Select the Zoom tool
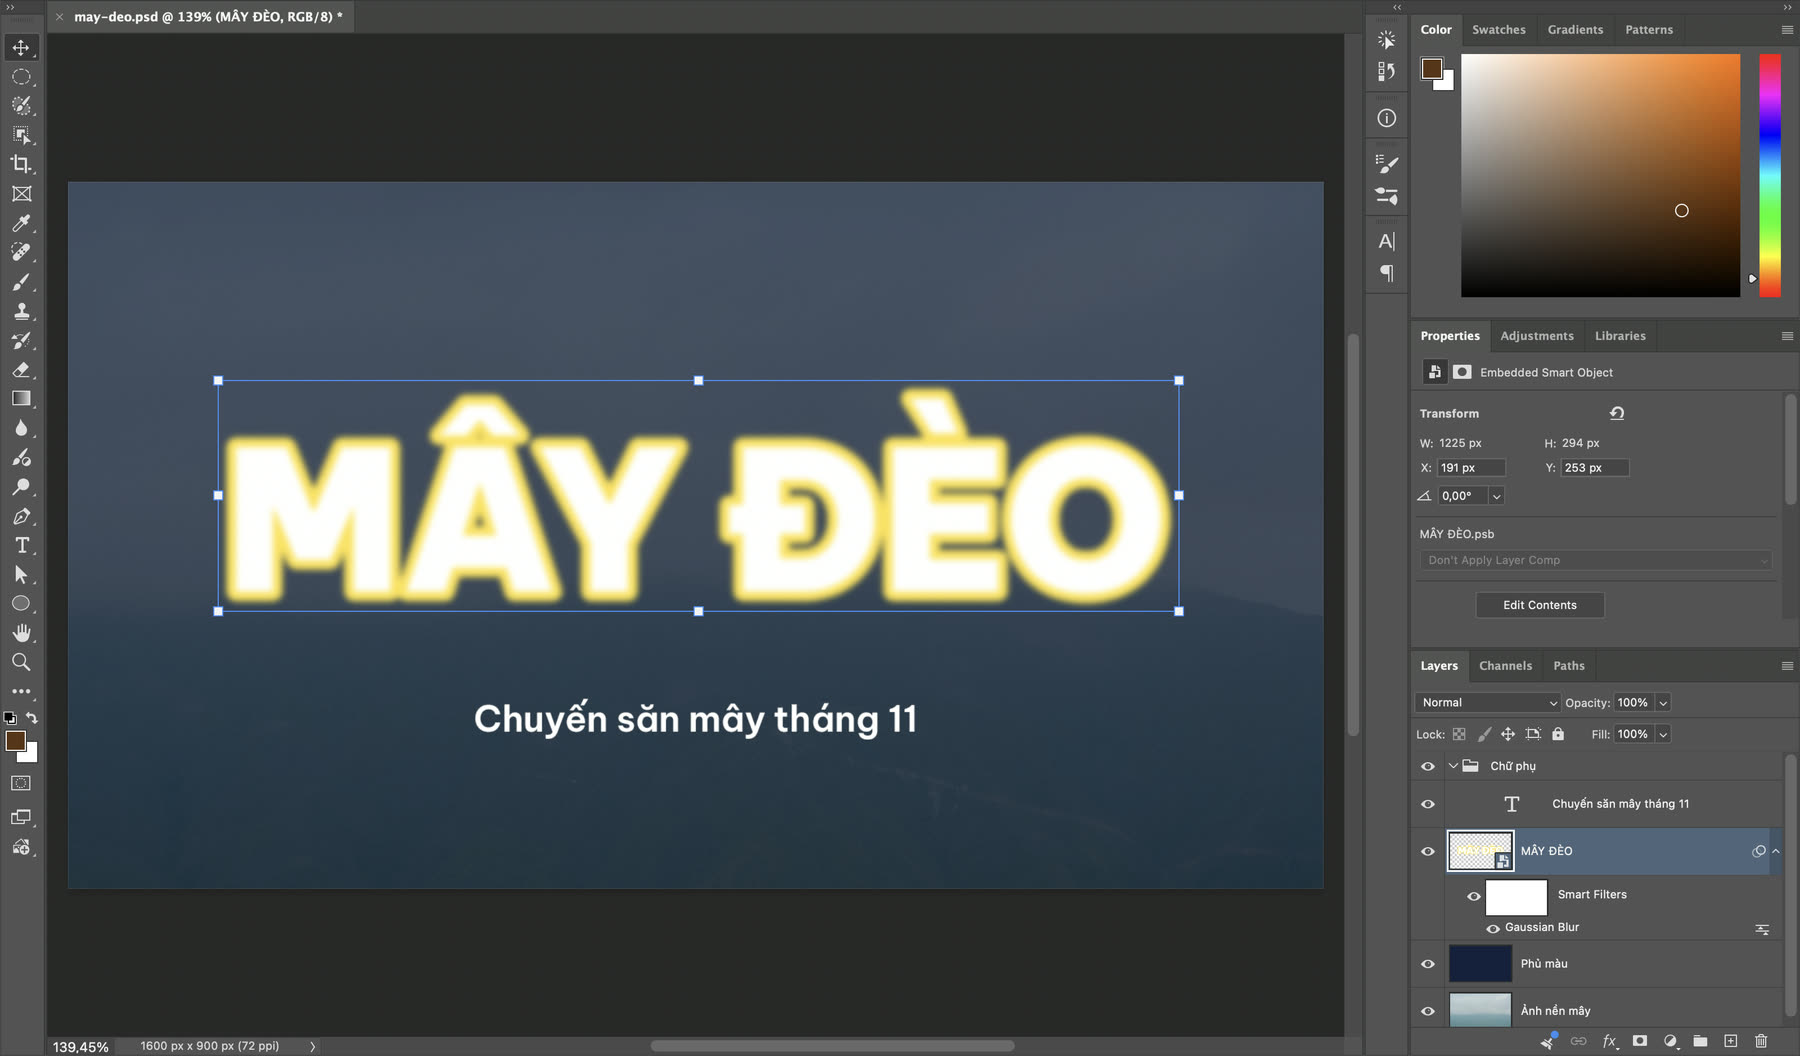Image resolution: width=1800 pixels, height=1056 pixels. (x=21, y=662)
